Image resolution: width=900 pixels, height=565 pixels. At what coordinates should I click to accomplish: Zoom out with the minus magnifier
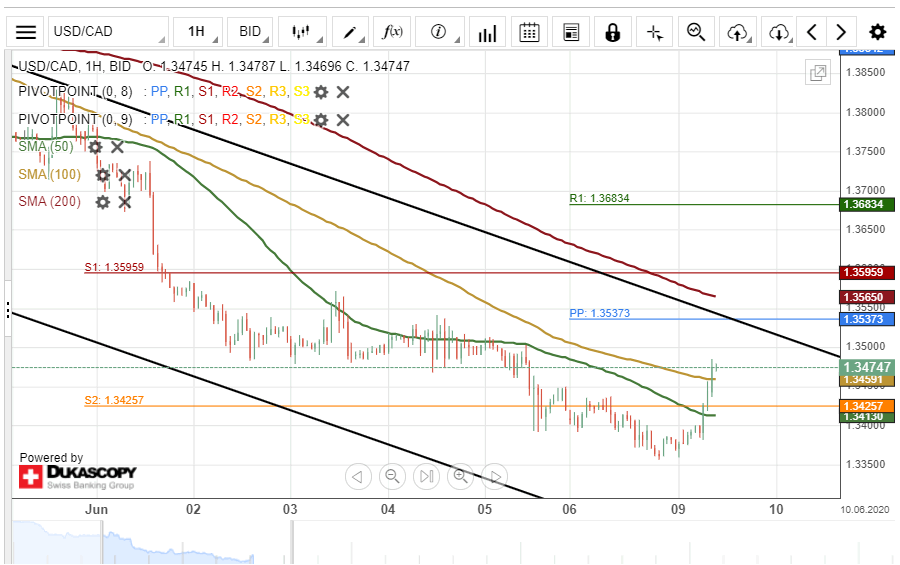[392, 477]
